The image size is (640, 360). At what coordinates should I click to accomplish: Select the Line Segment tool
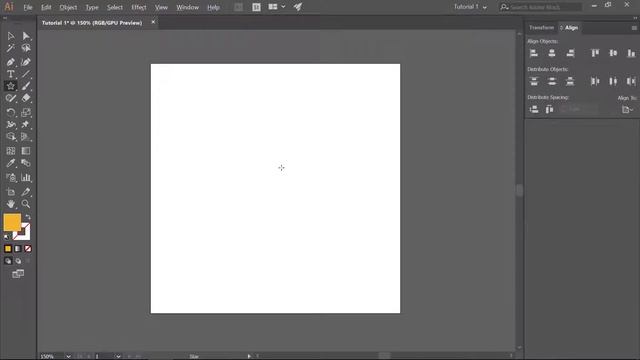[26, 74]
